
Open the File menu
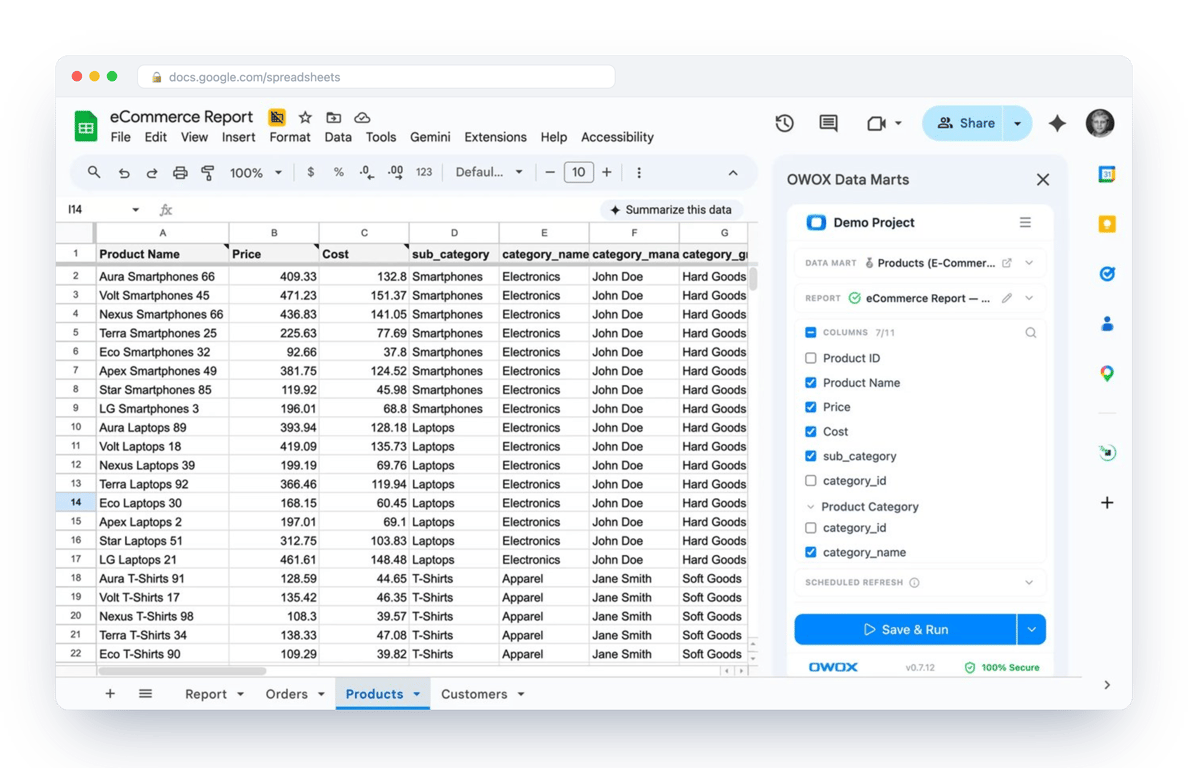tap(120, 137)
